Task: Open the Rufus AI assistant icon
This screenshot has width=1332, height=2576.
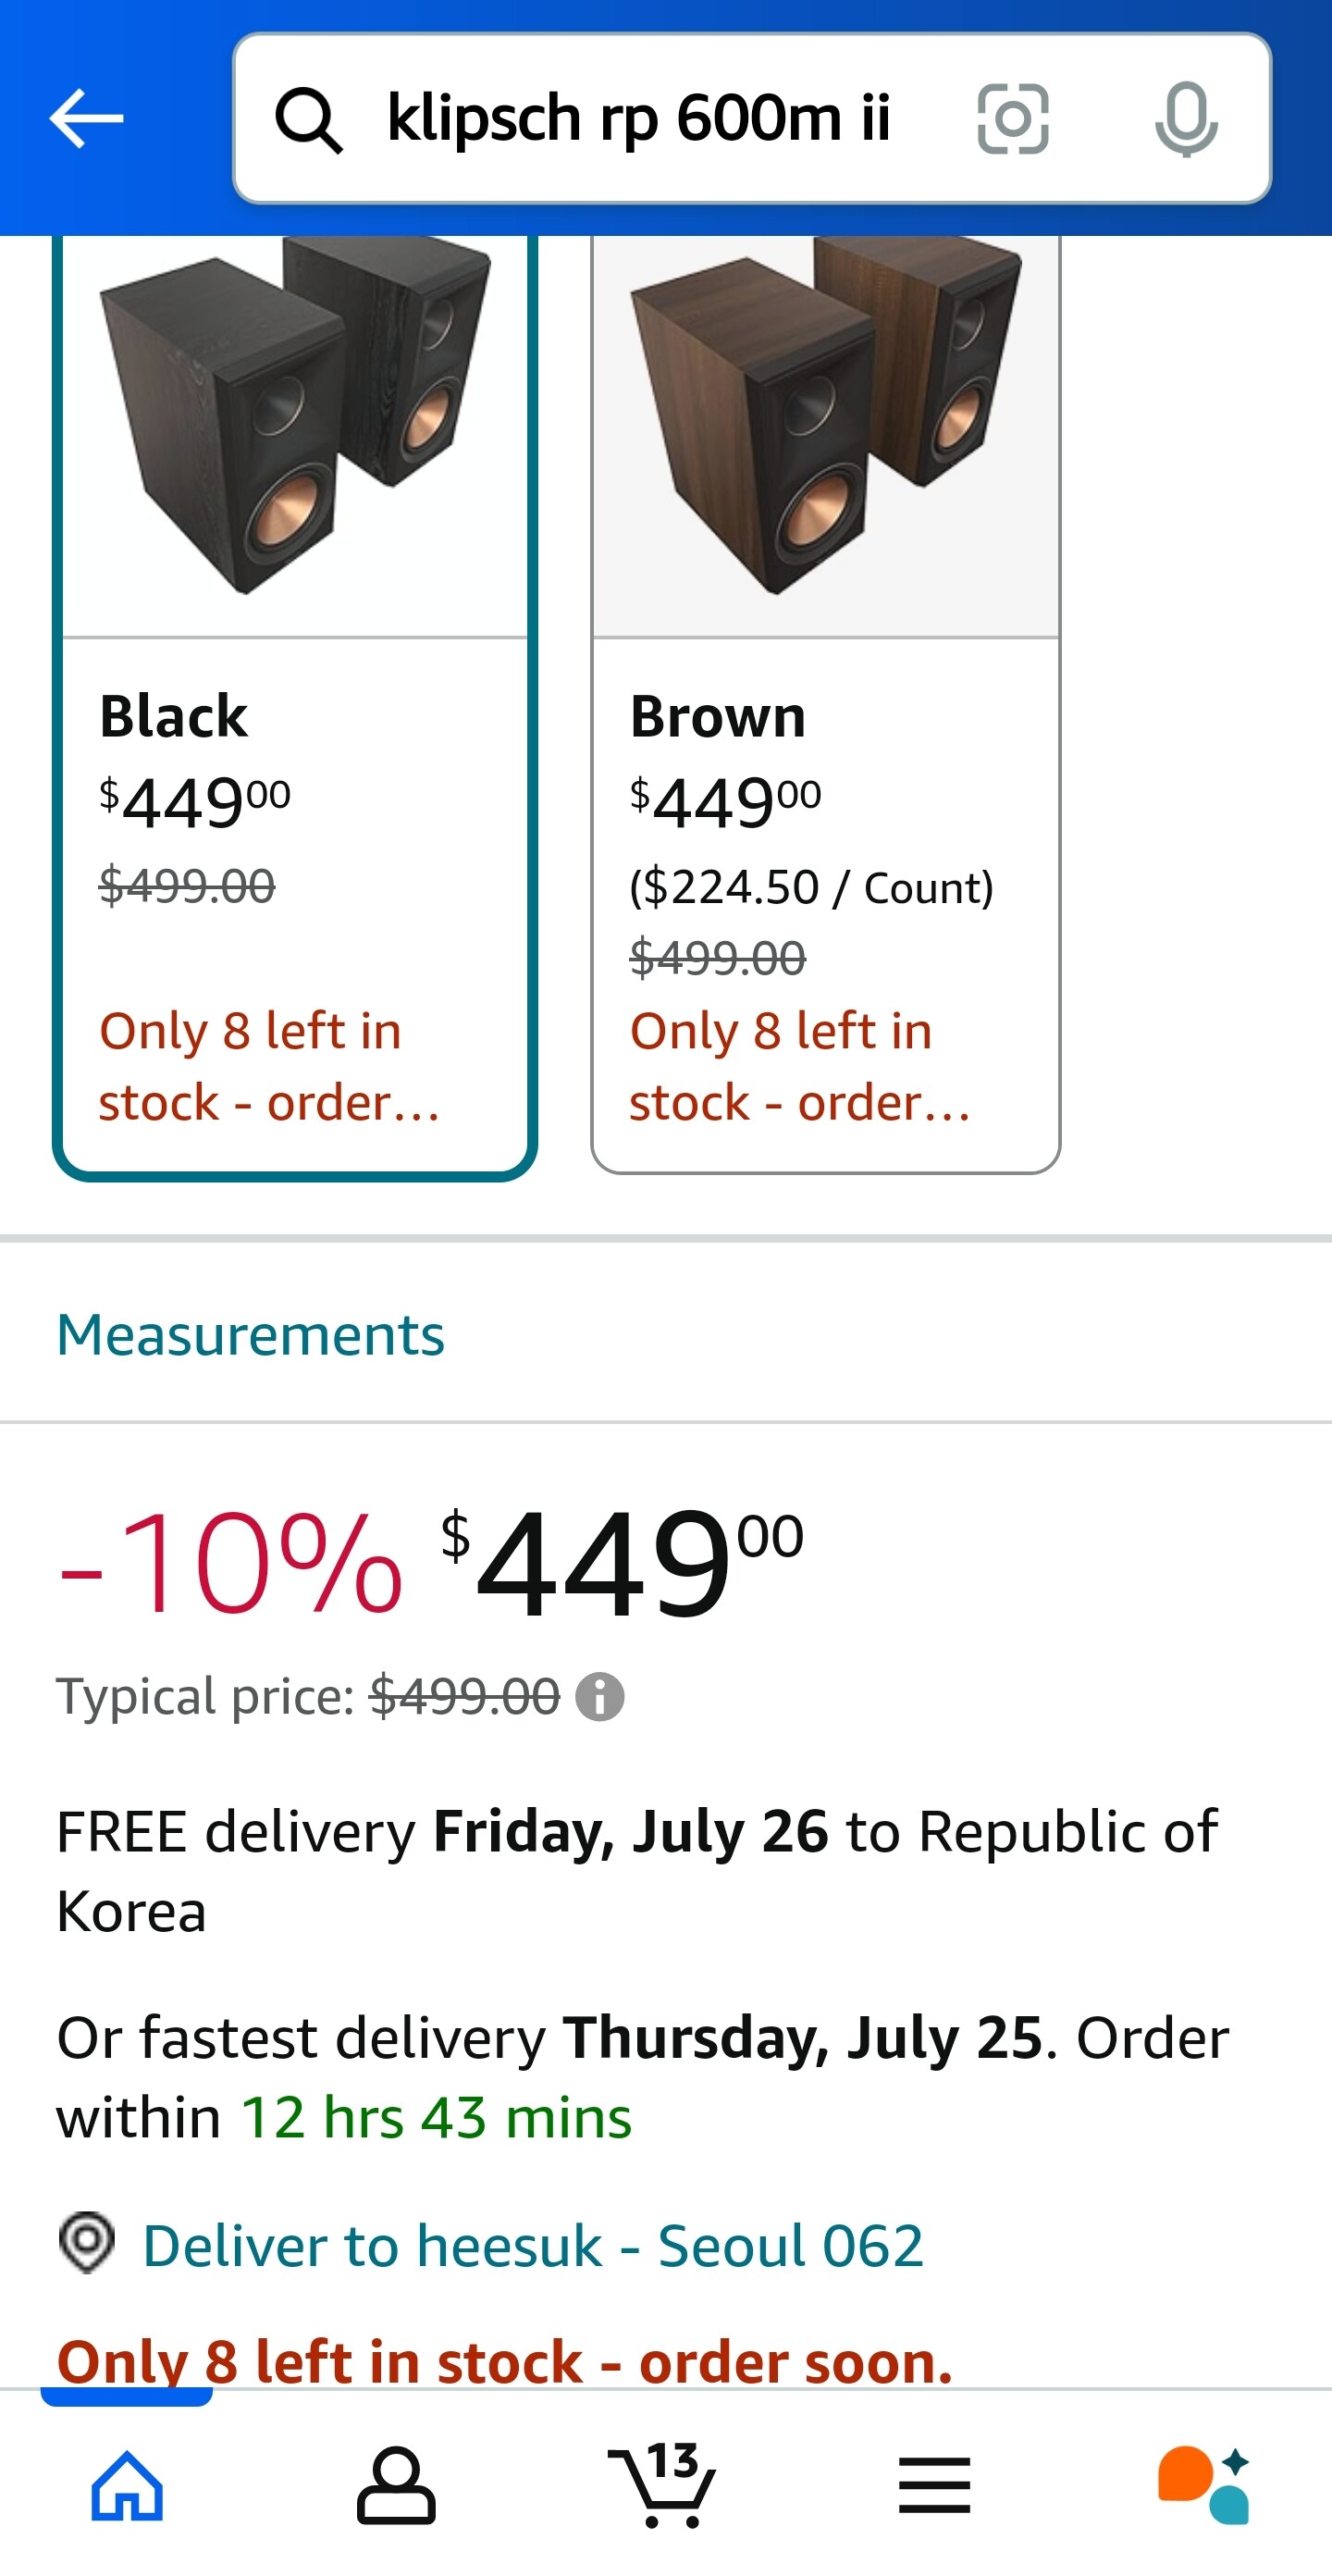Action: [x=1203, y=2486]
